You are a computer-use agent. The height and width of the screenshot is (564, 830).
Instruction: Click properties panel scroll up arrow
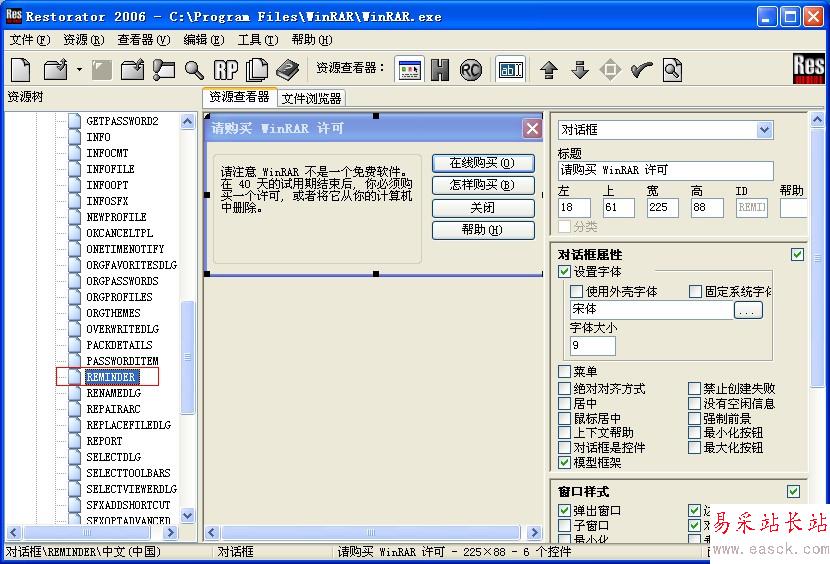coord(817,120)
